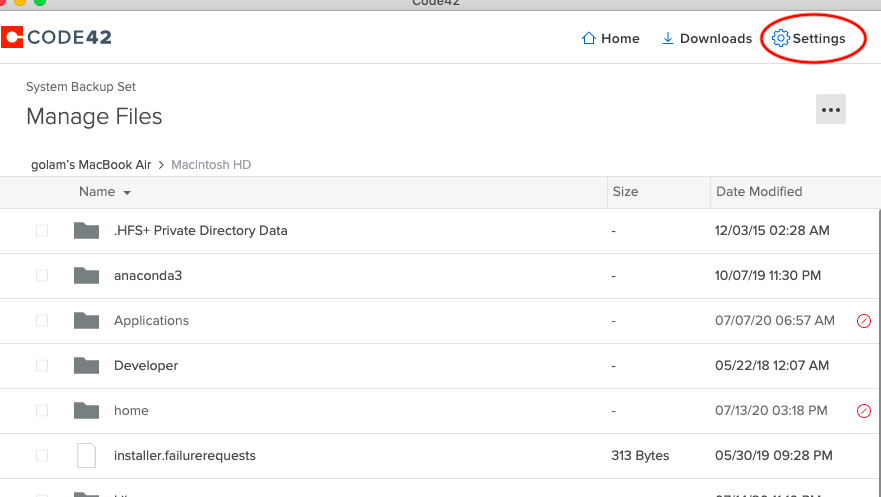881x497 pixels.
Task: Click the '05/22/18 12:07 AM' date
Action: coord(772,365)
